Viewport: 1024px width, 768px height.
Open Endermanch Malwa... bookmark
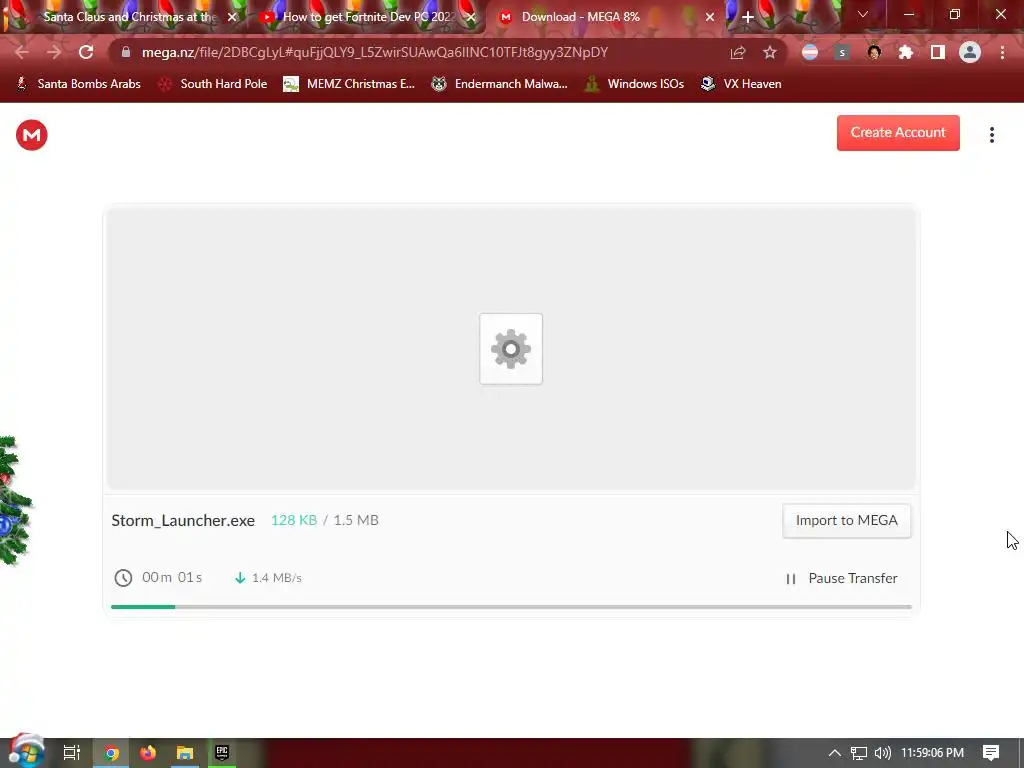(x=500, y=84)
